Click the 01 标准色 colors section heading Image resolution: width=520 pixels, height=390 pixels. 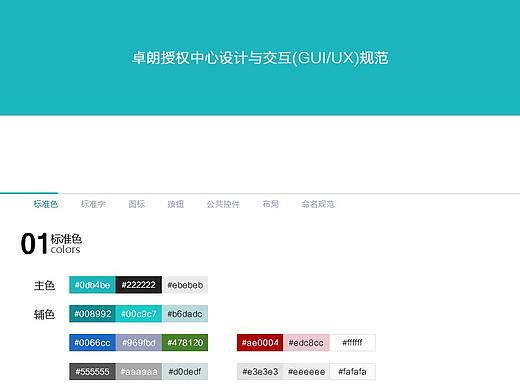pos(51,244)
